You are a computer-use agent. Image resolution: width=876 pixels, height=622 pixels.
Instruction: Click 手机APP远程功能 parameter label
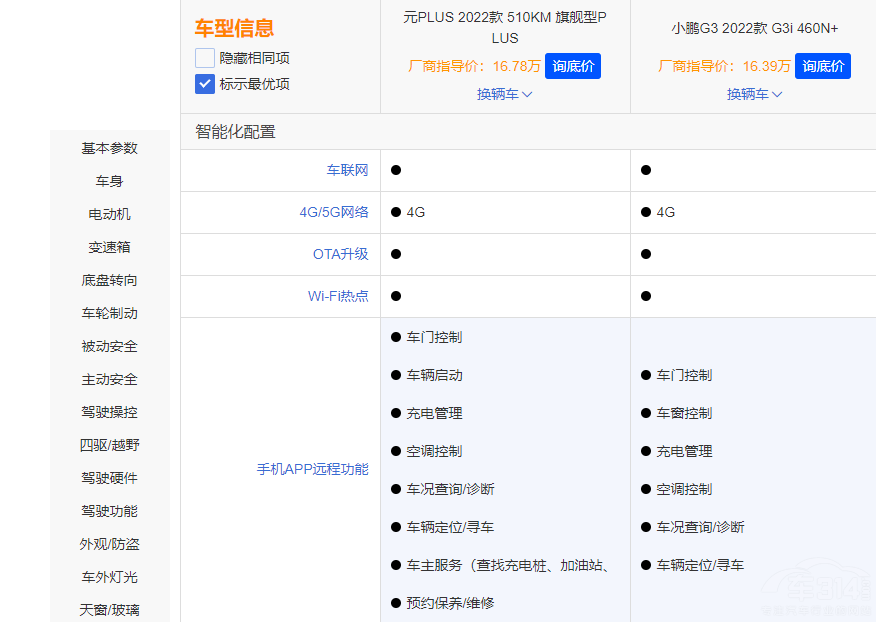point(312,469)
